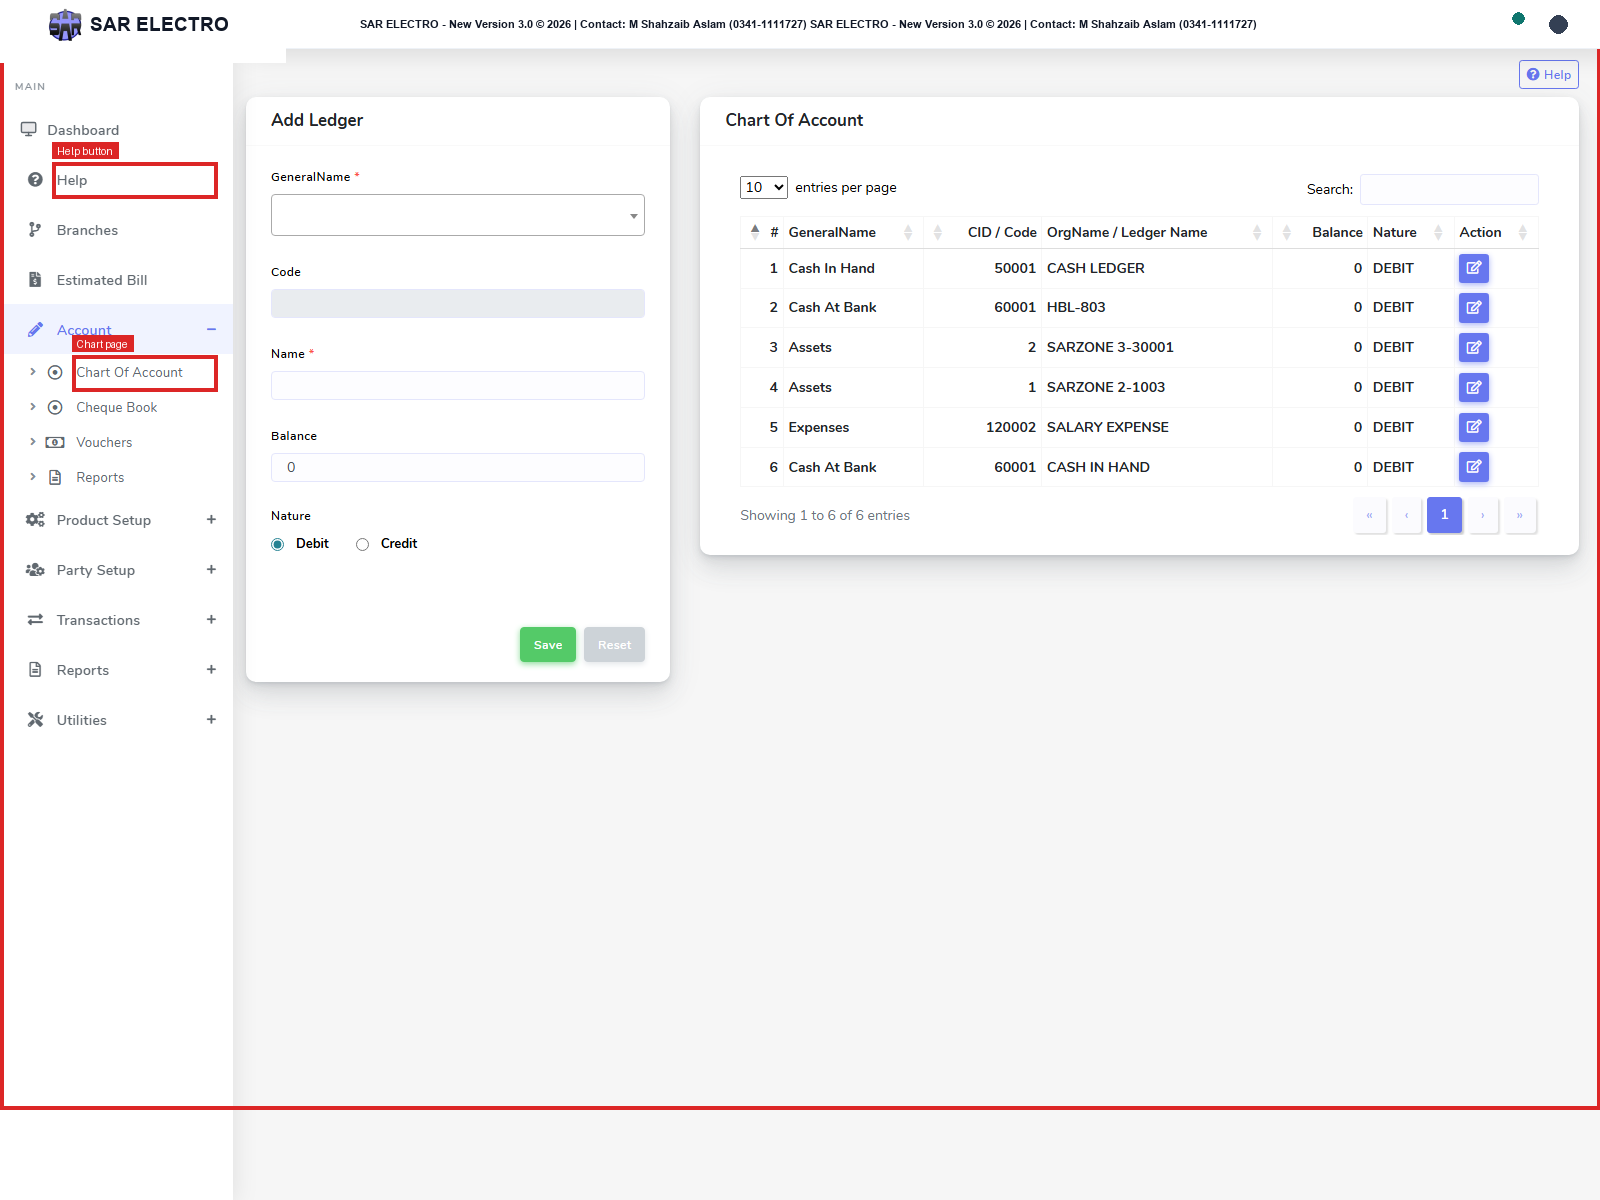The height and width of the screenshot is (1200, 1600).
Task: Collapse the Account menu section
Action: point(211,329)
